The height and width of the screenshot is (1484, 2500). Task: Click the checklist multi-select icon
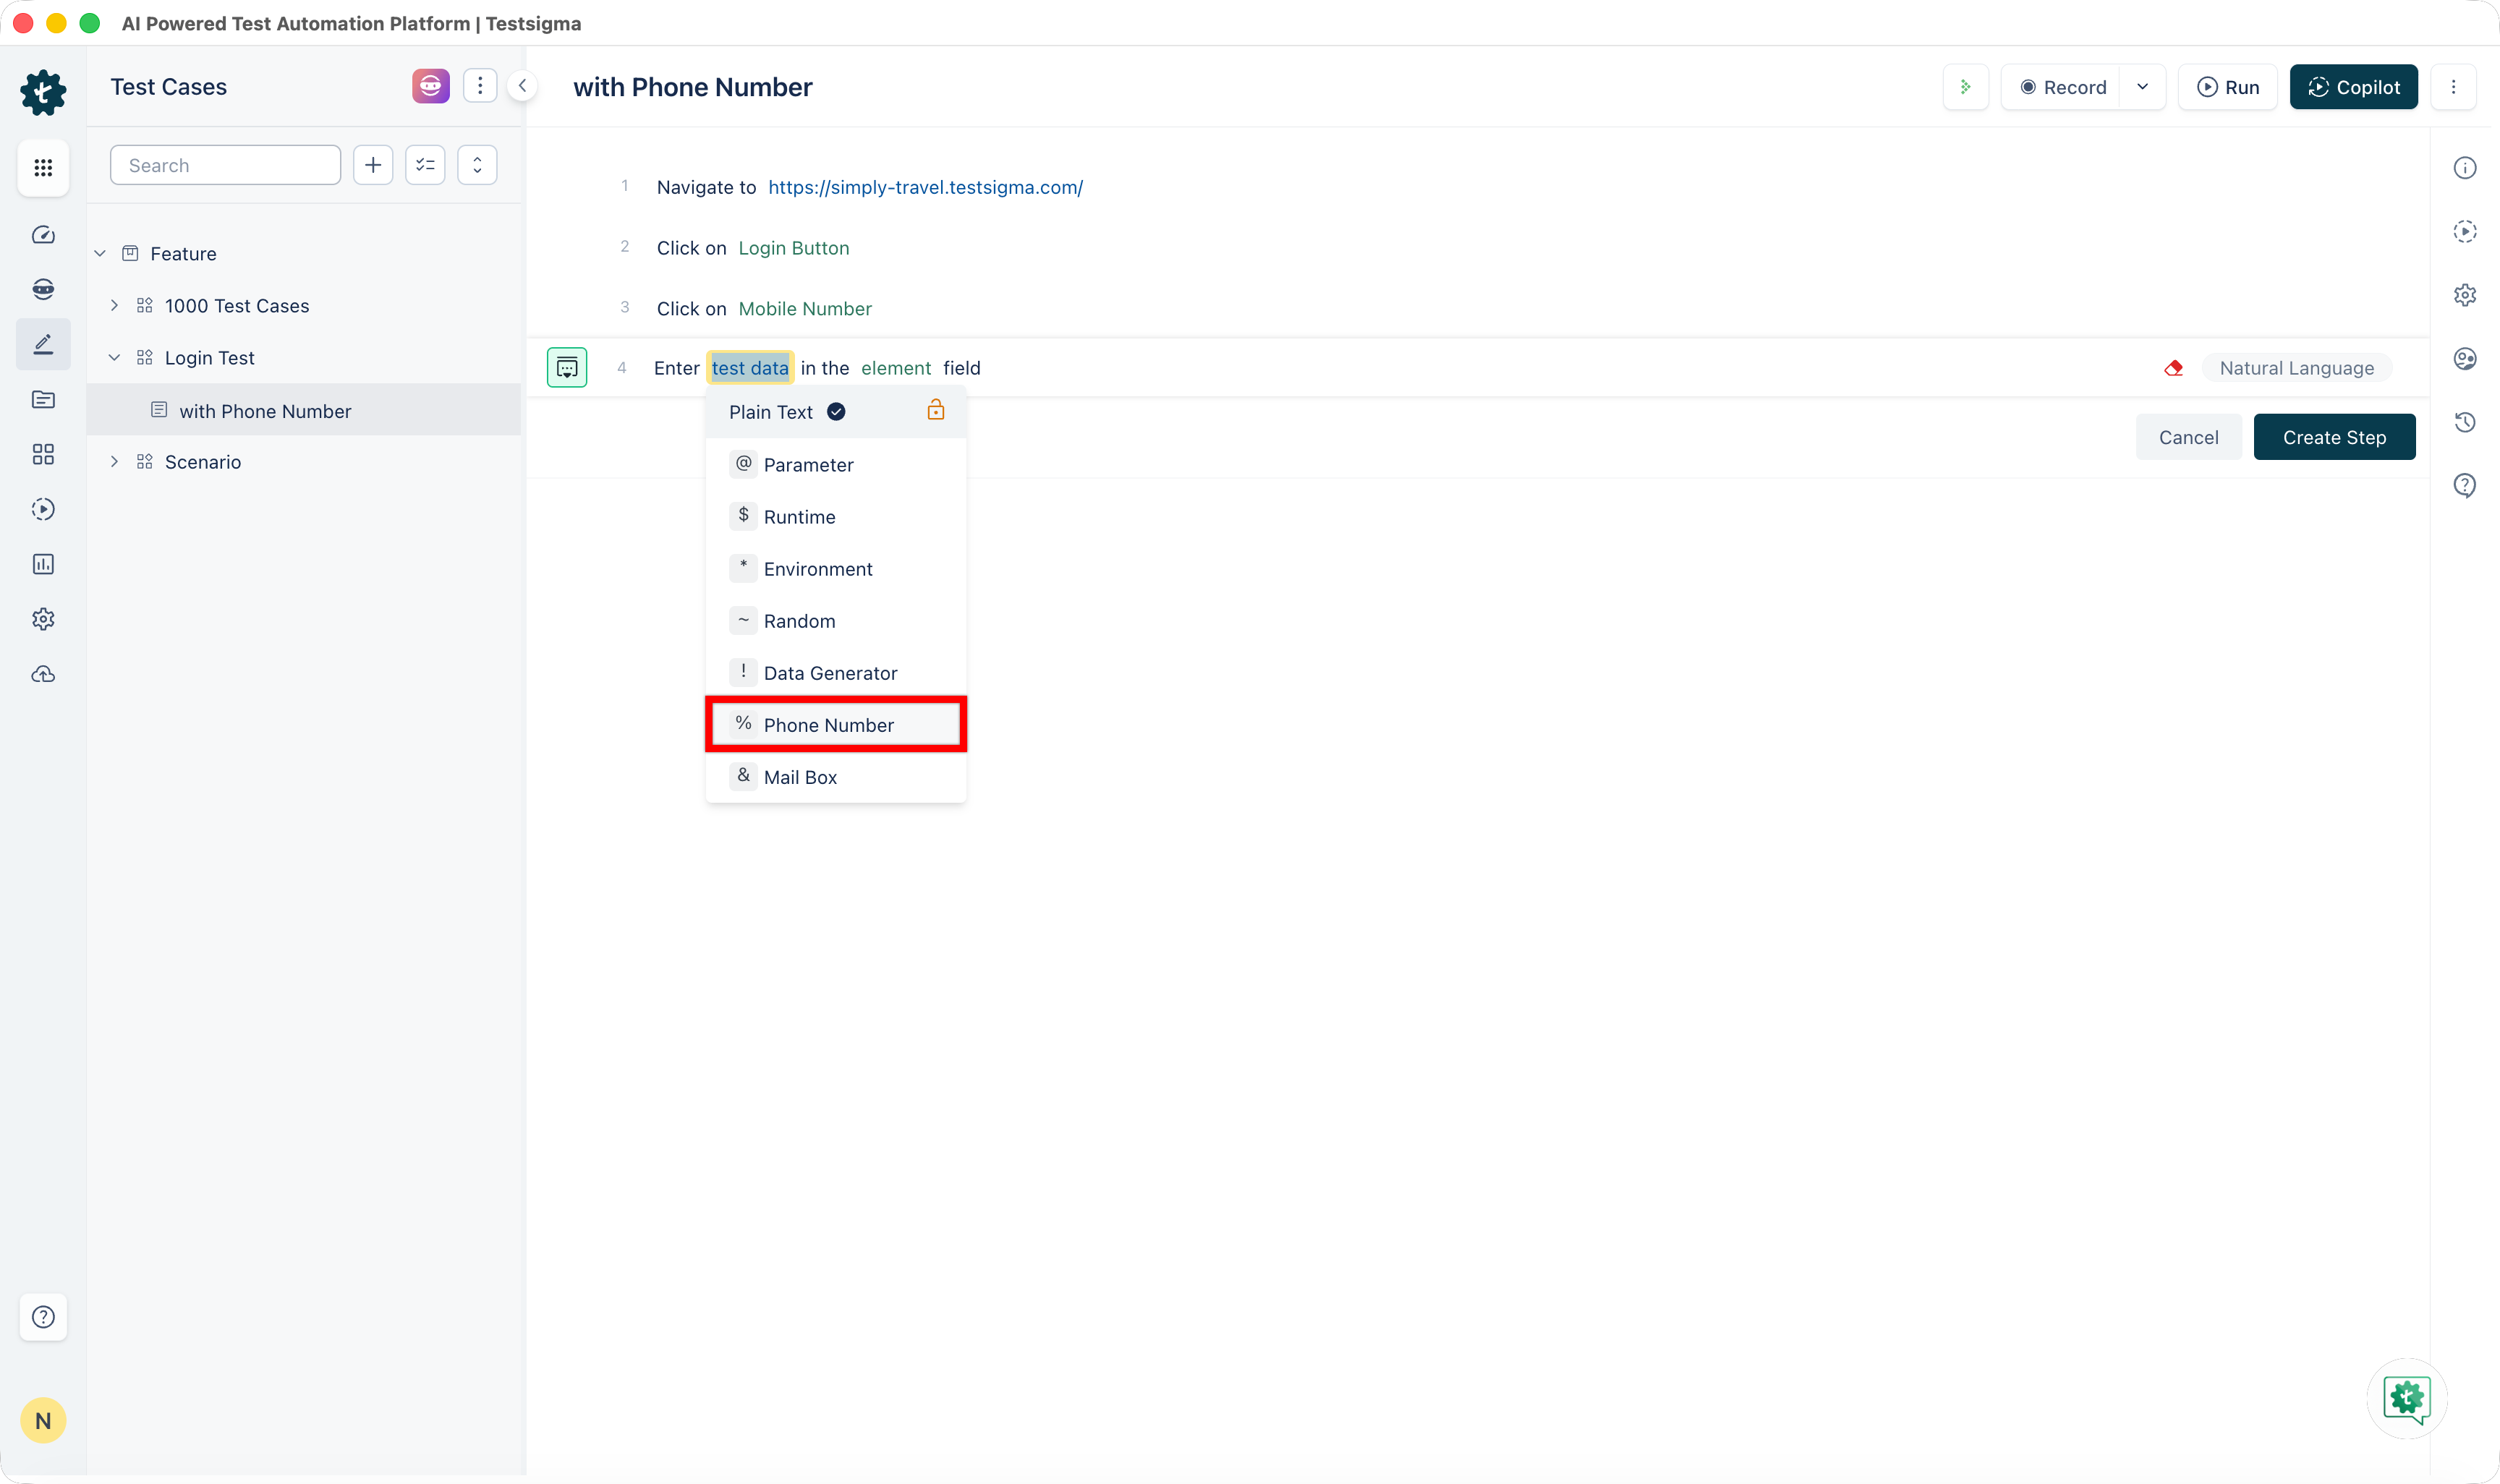pyautogui.click(x=425, y=165)
